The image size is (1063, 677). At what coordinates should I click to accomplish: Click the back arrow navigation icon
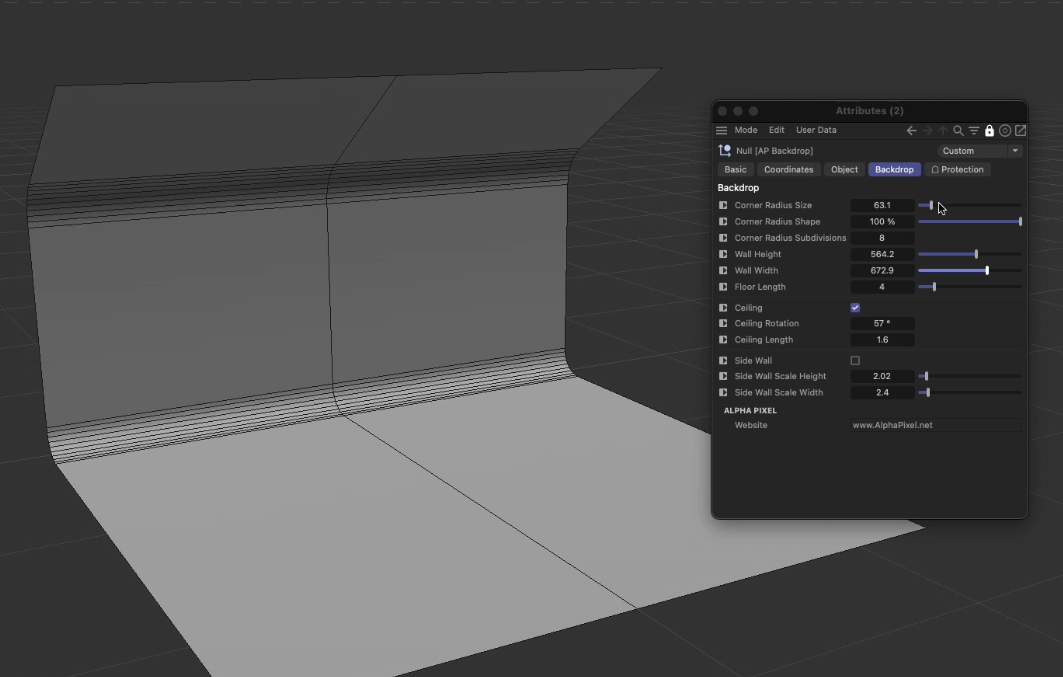911,131
